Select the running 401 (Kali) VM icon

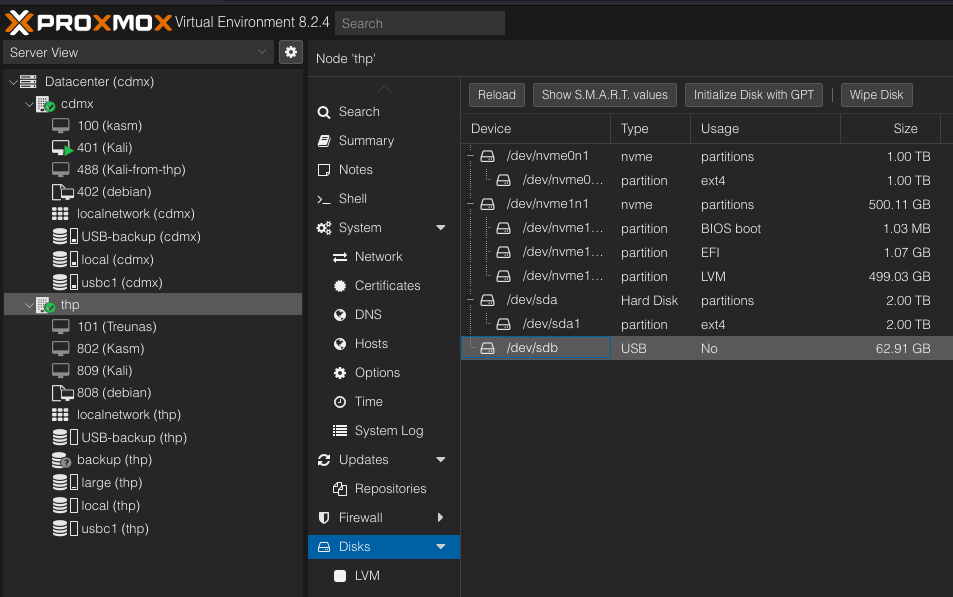[61, 148]
